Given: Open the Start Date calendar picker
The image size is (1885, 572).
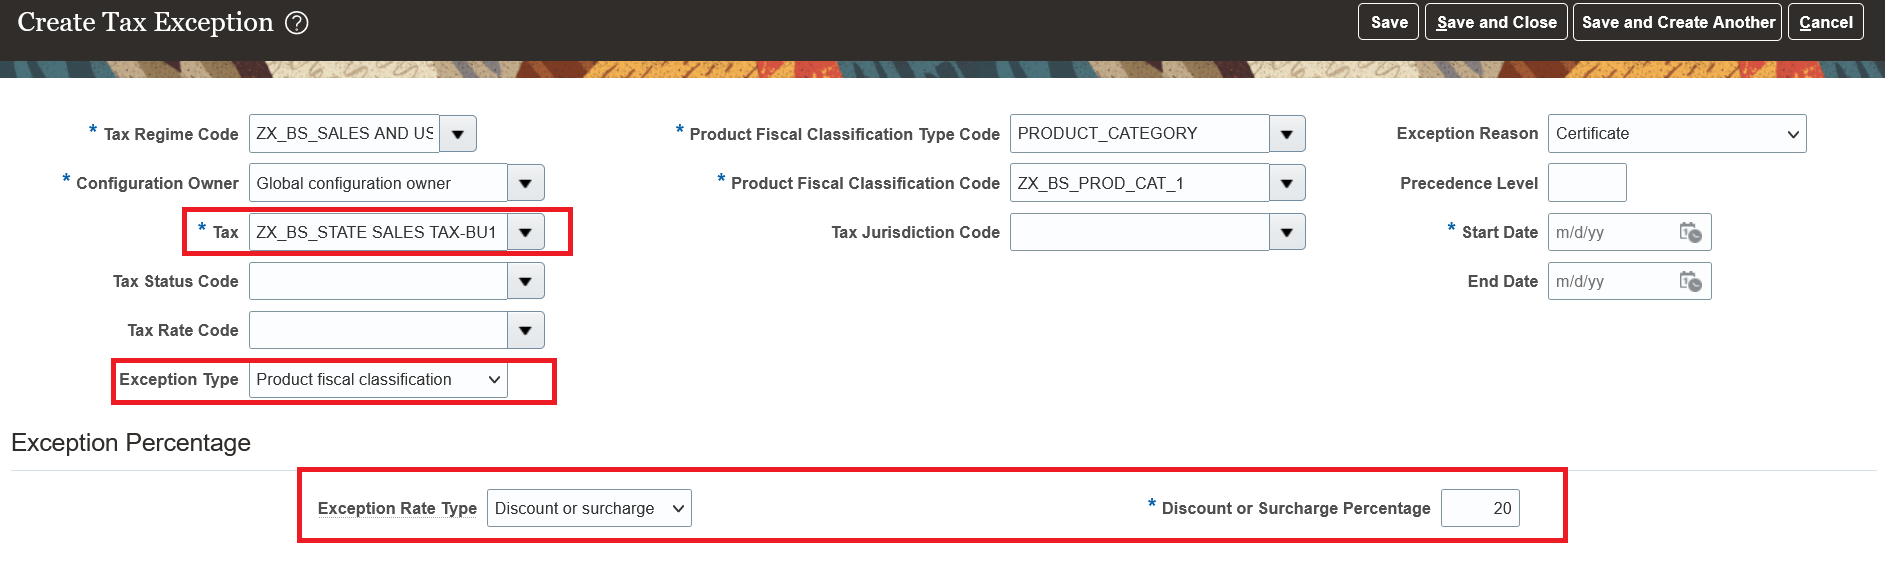Looking at the screenshot, I should click(x=1690, y=232).
